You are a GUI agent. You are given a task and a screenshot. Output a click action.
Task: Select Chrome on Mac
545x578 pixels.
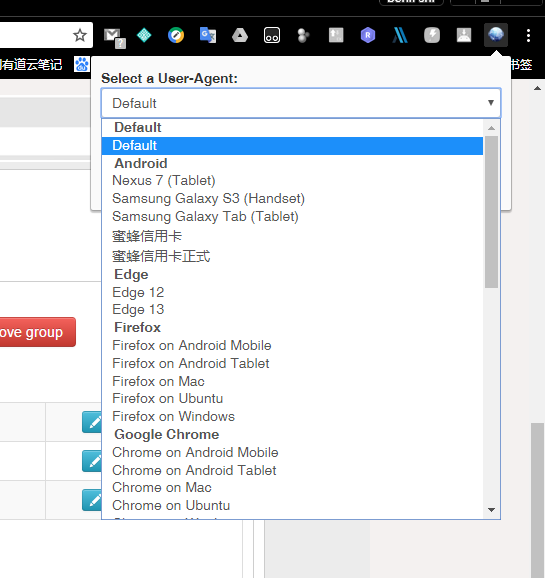(x=292, y=488)
